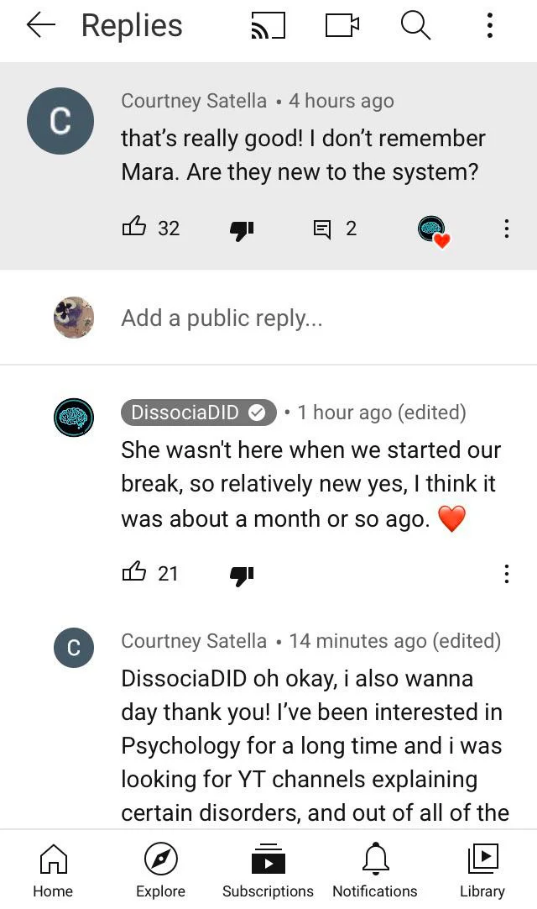The width and height of the screenshot is (537, 909).
Task: Open search with the magnifier icon
Action: click(x=416, y=26)
